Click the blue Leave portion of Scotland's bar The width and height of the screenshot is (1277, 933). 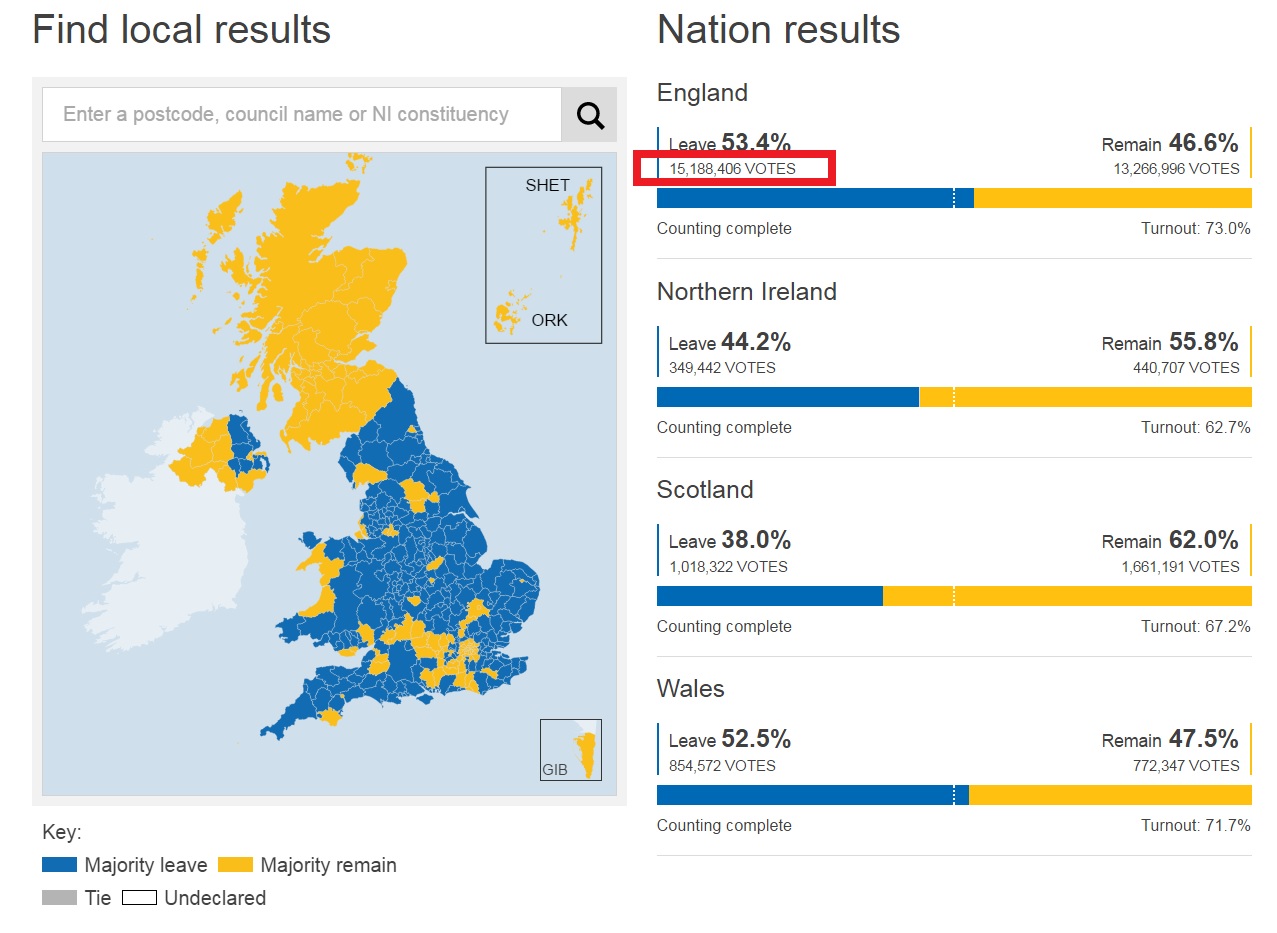(770, 596)
